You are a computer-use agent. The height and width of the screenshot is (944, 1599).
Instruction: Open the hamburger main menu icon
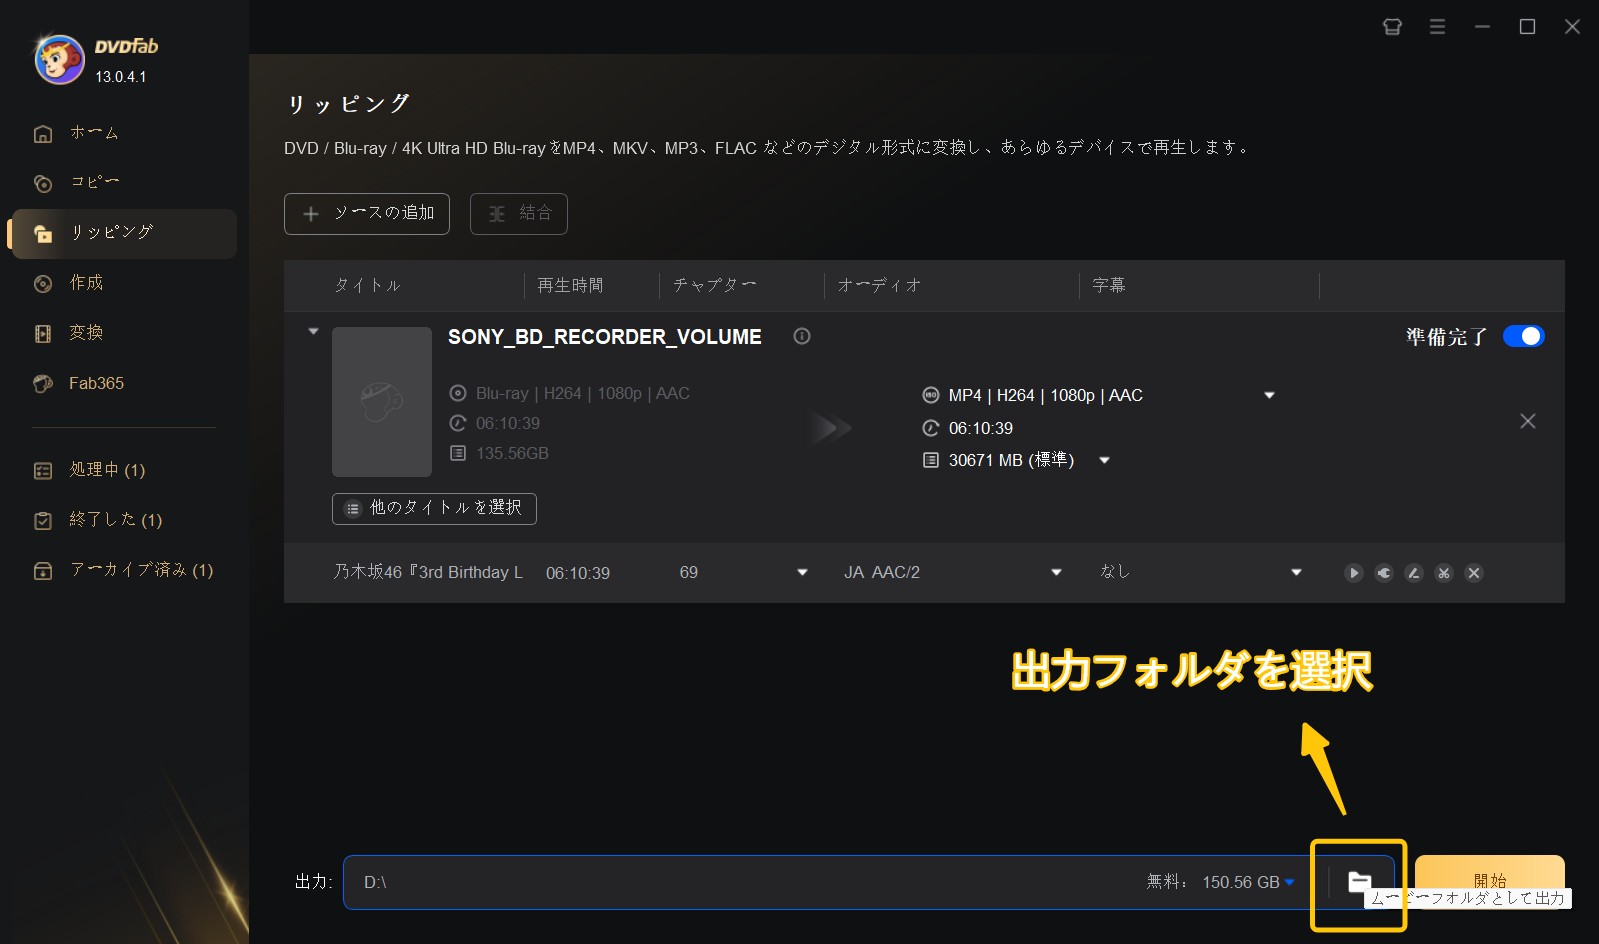click(x=1437, y=27)
